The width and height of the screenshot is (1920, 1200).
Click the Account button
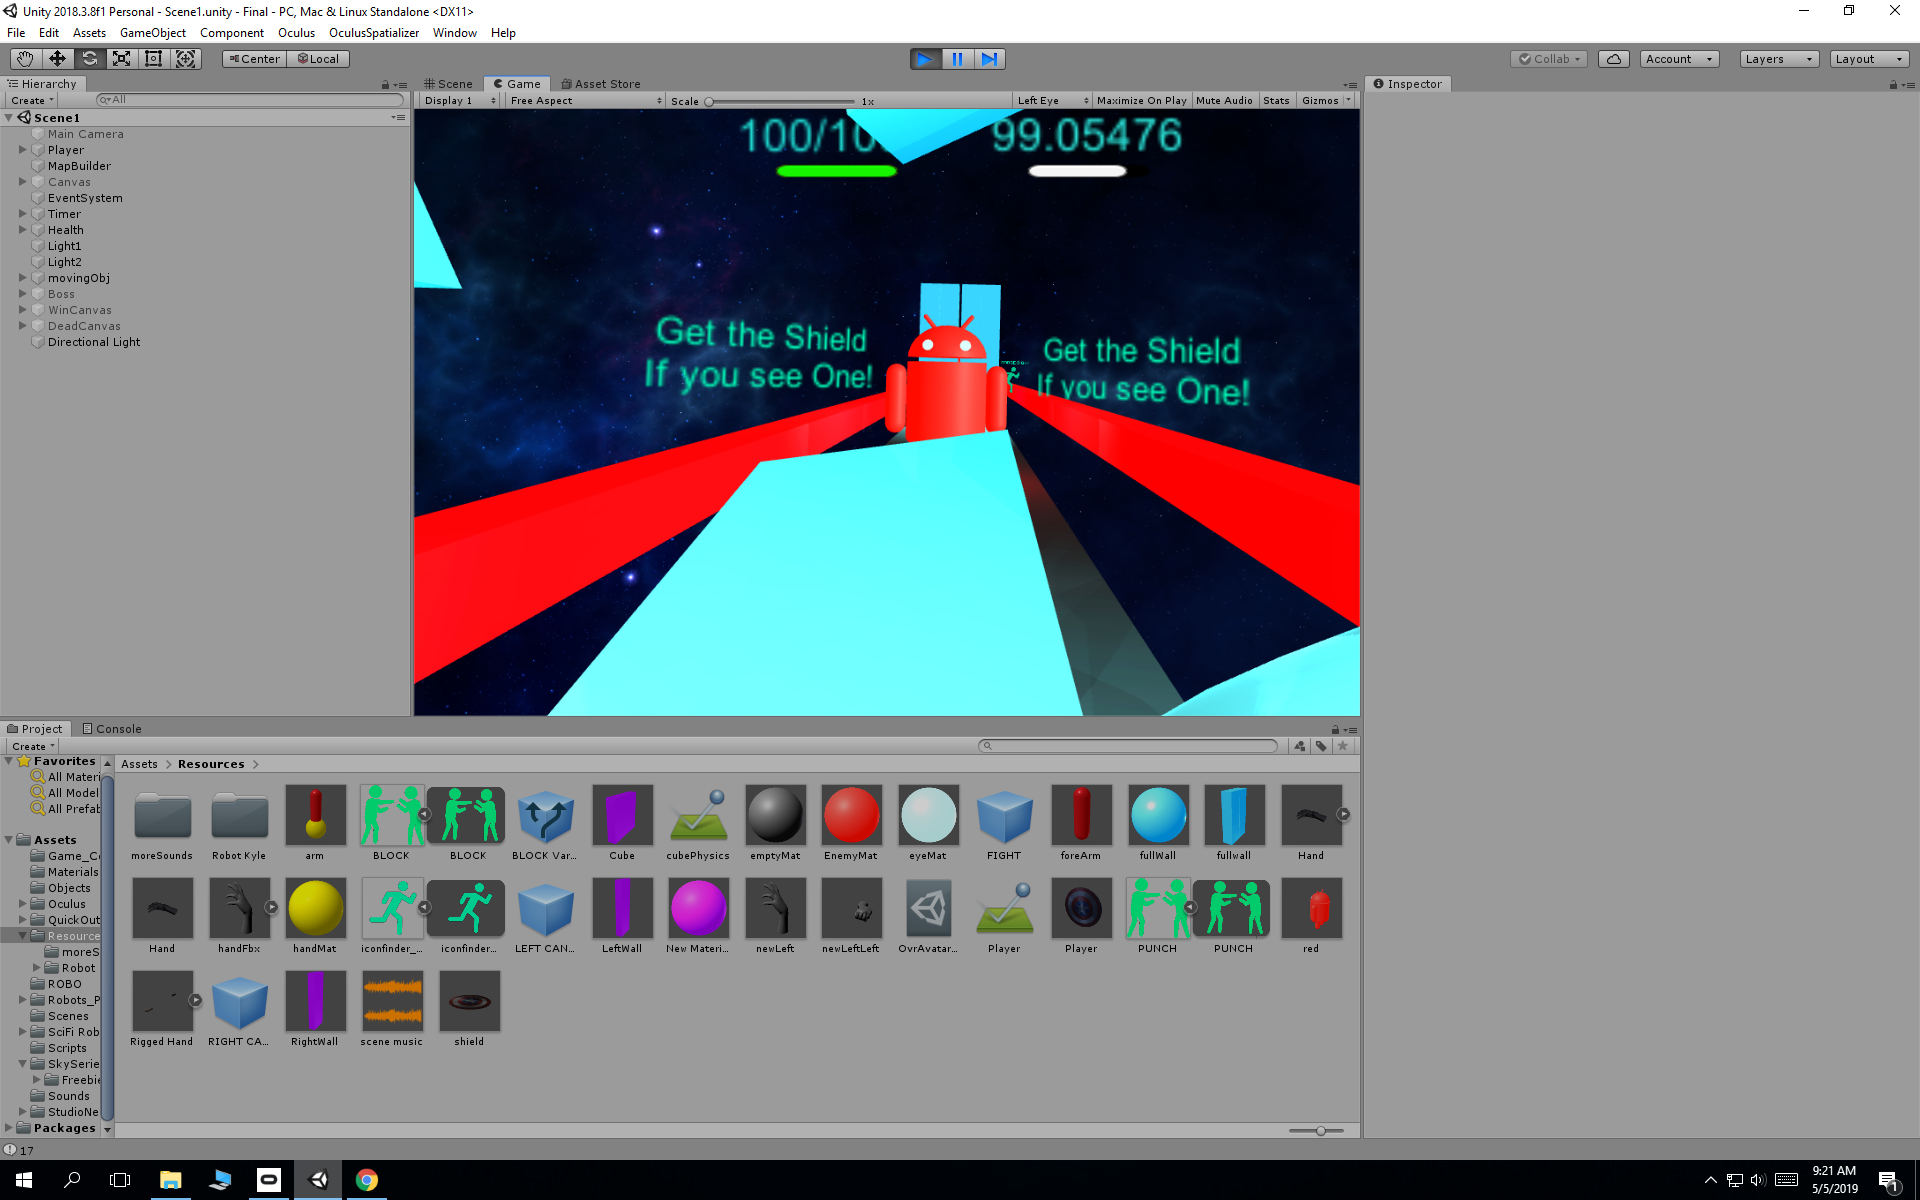[x=1678, y=59]
